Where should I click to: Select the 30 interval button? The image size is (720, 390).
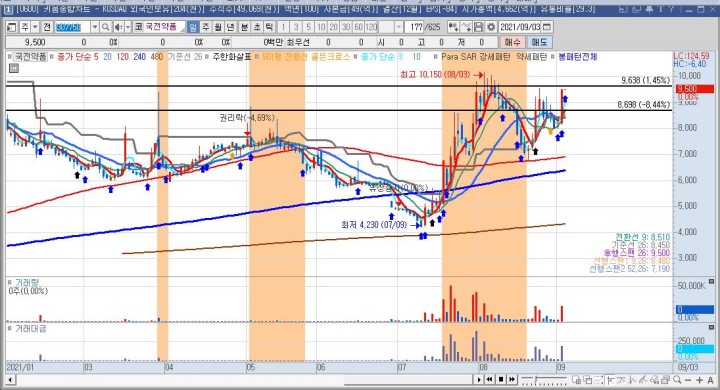346,27
